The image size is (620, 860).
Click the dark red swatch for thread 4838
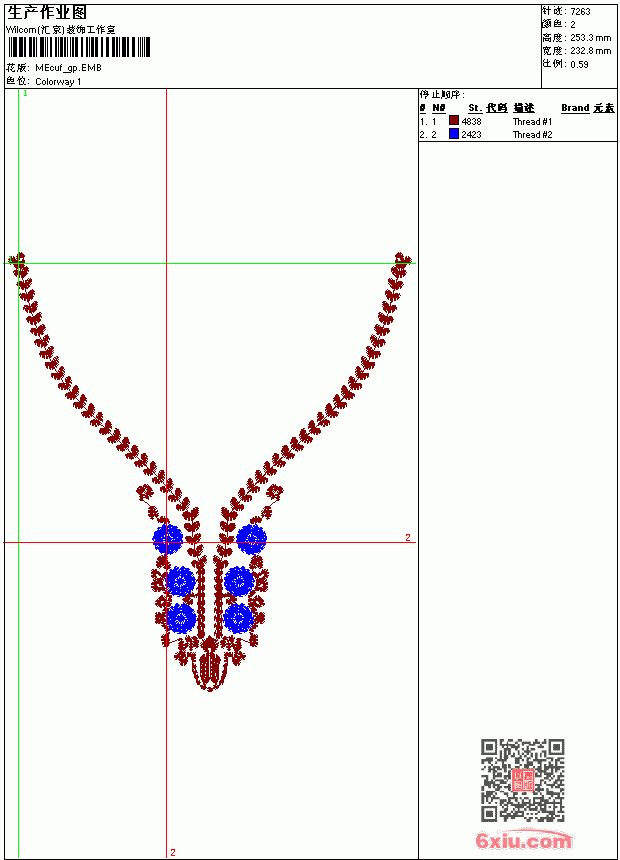pyautogui.click(x=454, y=121)
